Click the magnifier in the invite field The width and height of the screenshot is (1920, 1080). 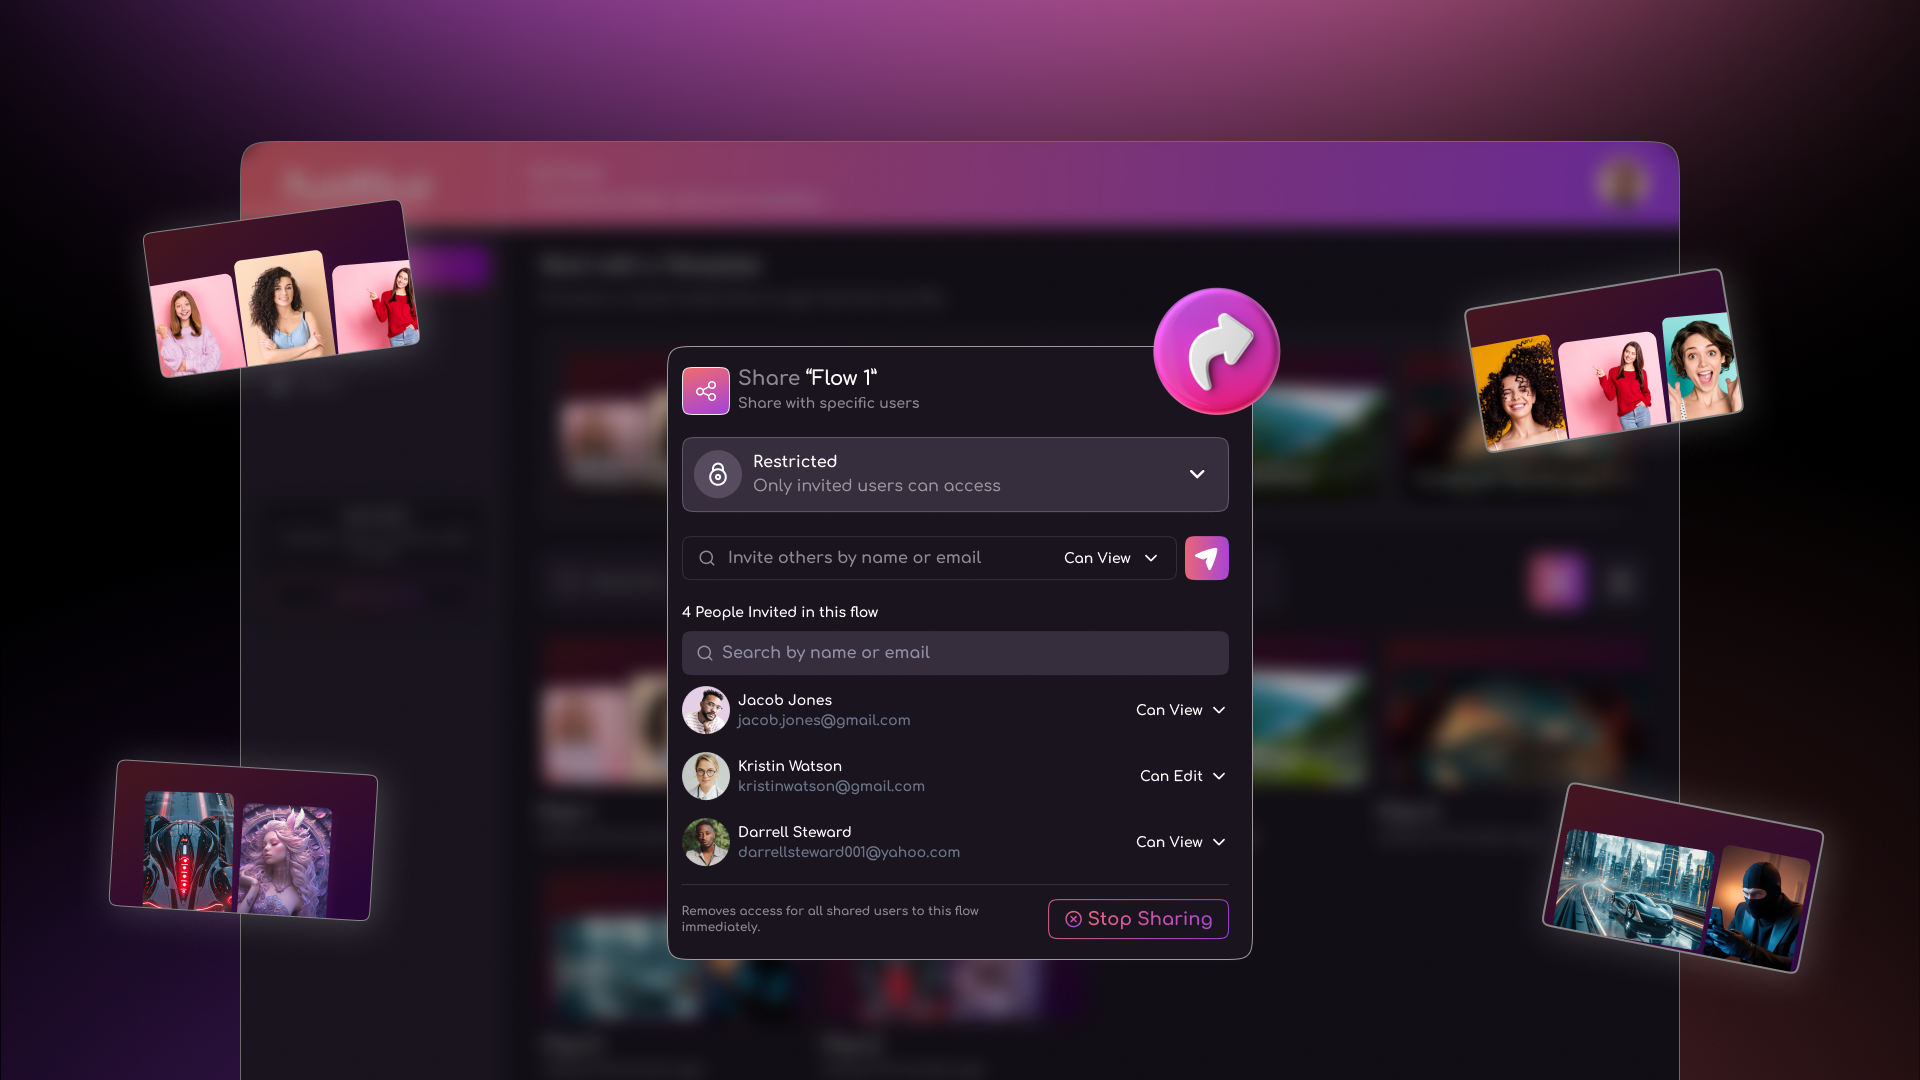click(707, 558)
